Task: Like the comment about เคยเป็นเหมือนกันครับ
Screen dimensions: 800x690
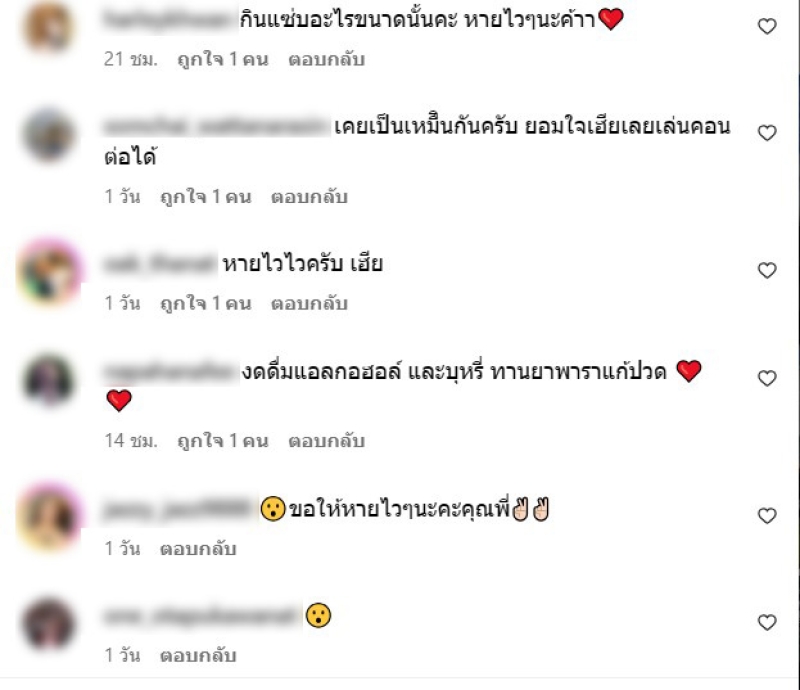Action: click(x=767, y=133)
